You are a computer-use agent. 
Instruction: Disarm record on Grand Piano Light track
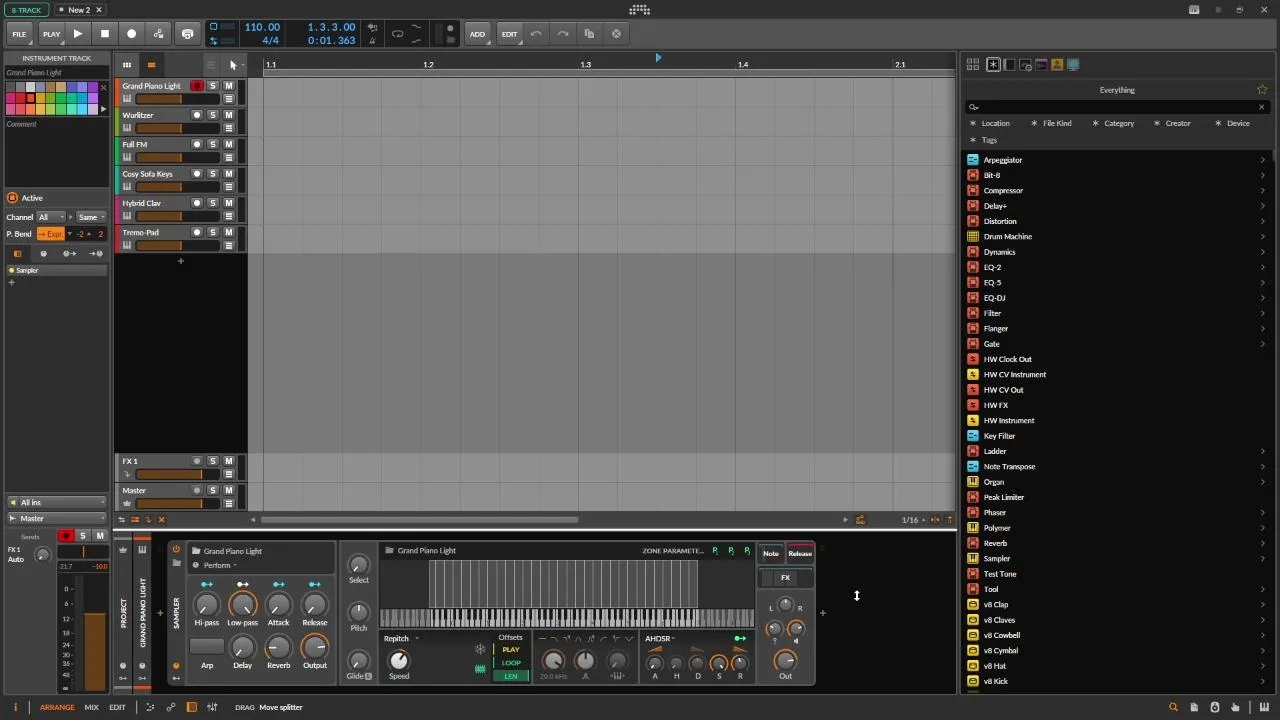(197, 86)
